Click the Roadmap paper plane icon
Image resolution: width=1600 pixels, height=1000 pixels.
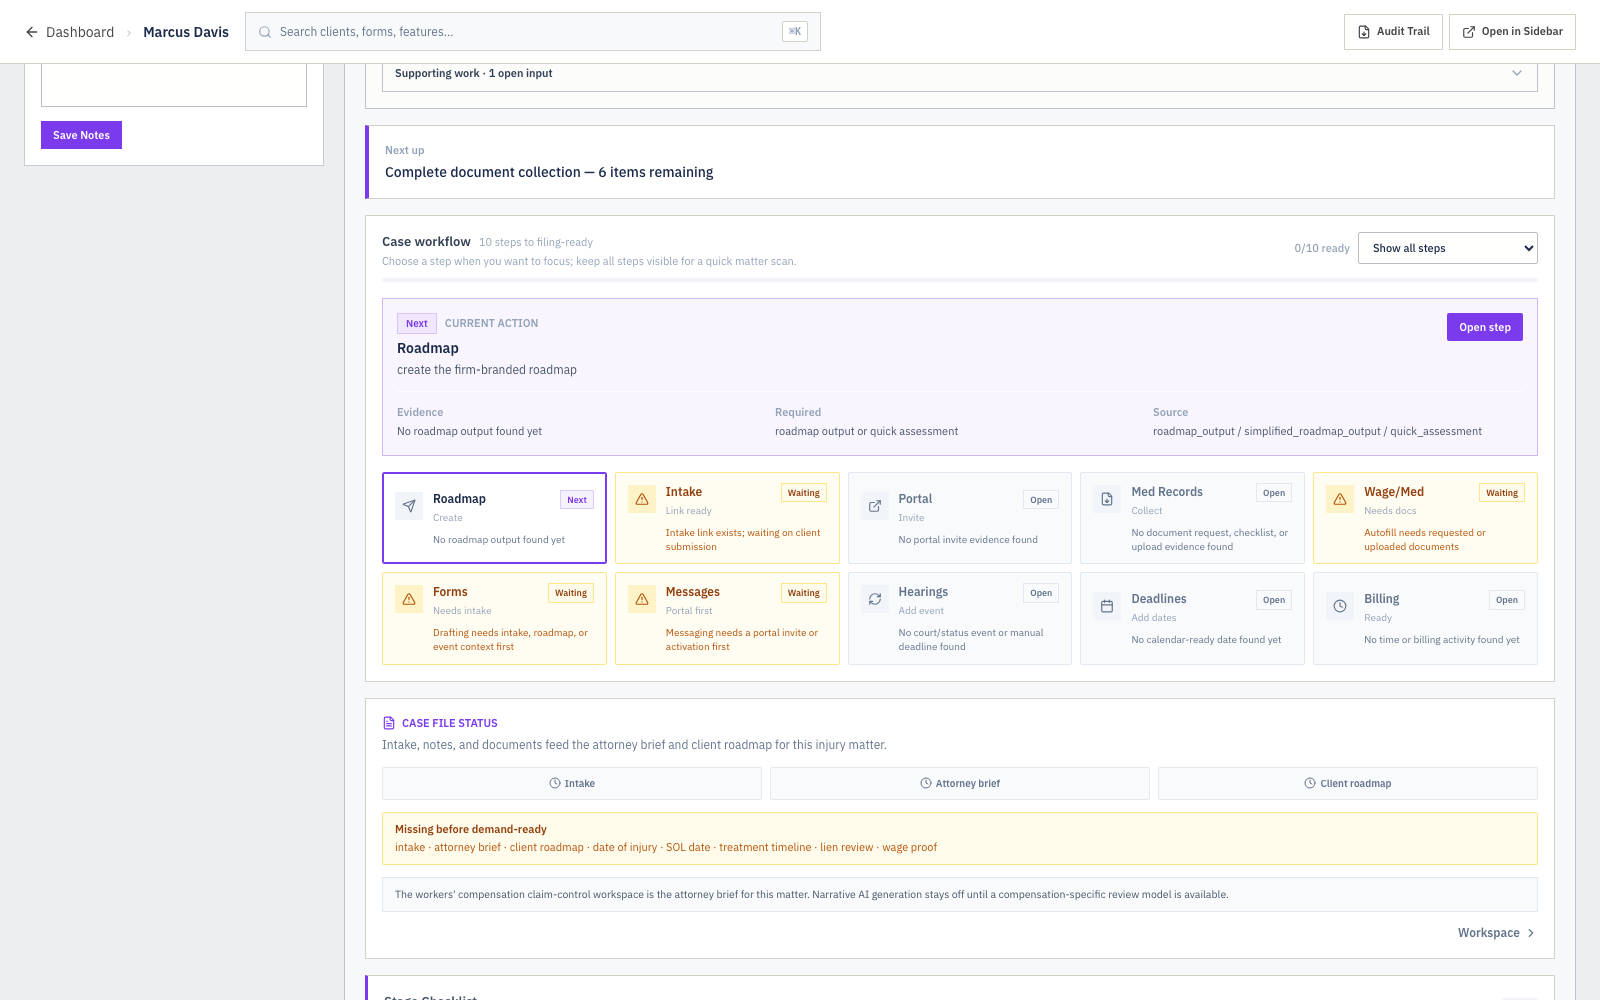pyautogui.click(x=409, y=506)
